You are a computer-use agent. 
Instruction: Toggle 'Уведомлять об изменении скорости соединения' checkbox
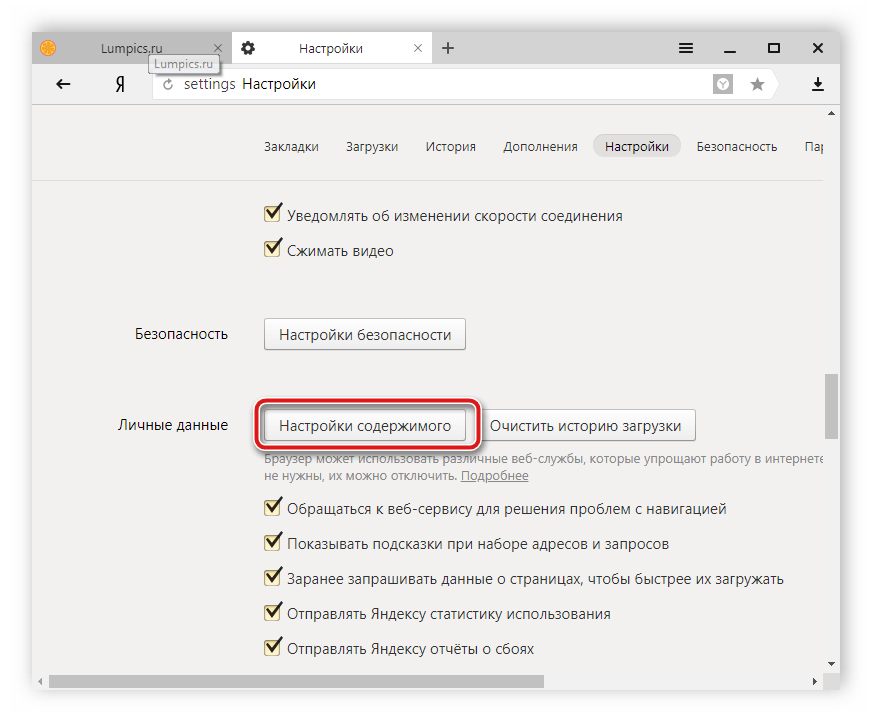(272, 215)
